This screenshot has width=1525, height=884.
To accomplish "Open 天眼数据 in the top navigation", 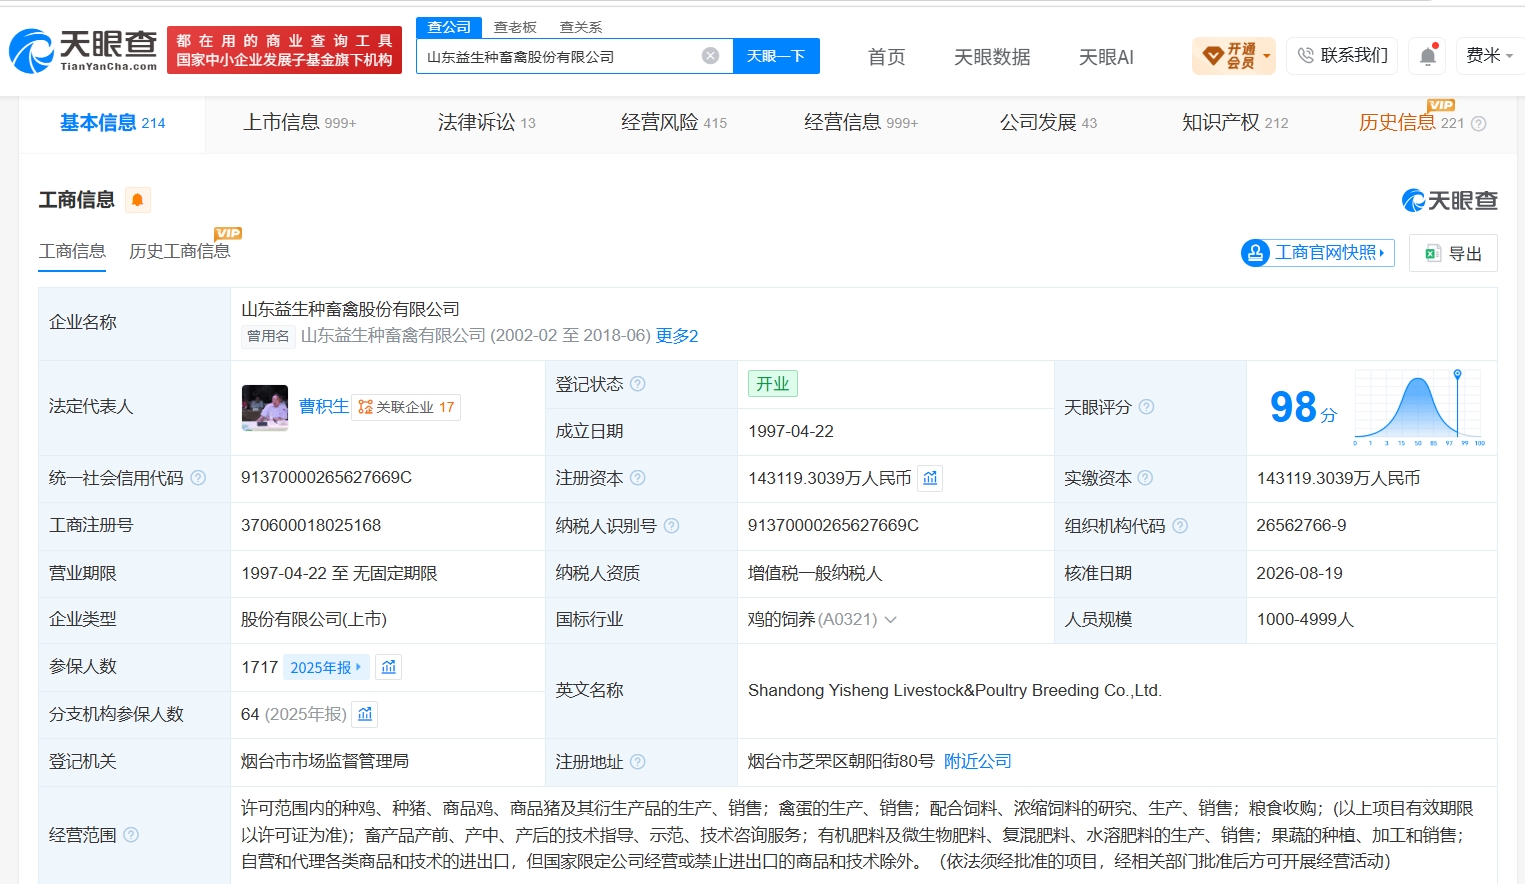I will click(x=992, y=57).
